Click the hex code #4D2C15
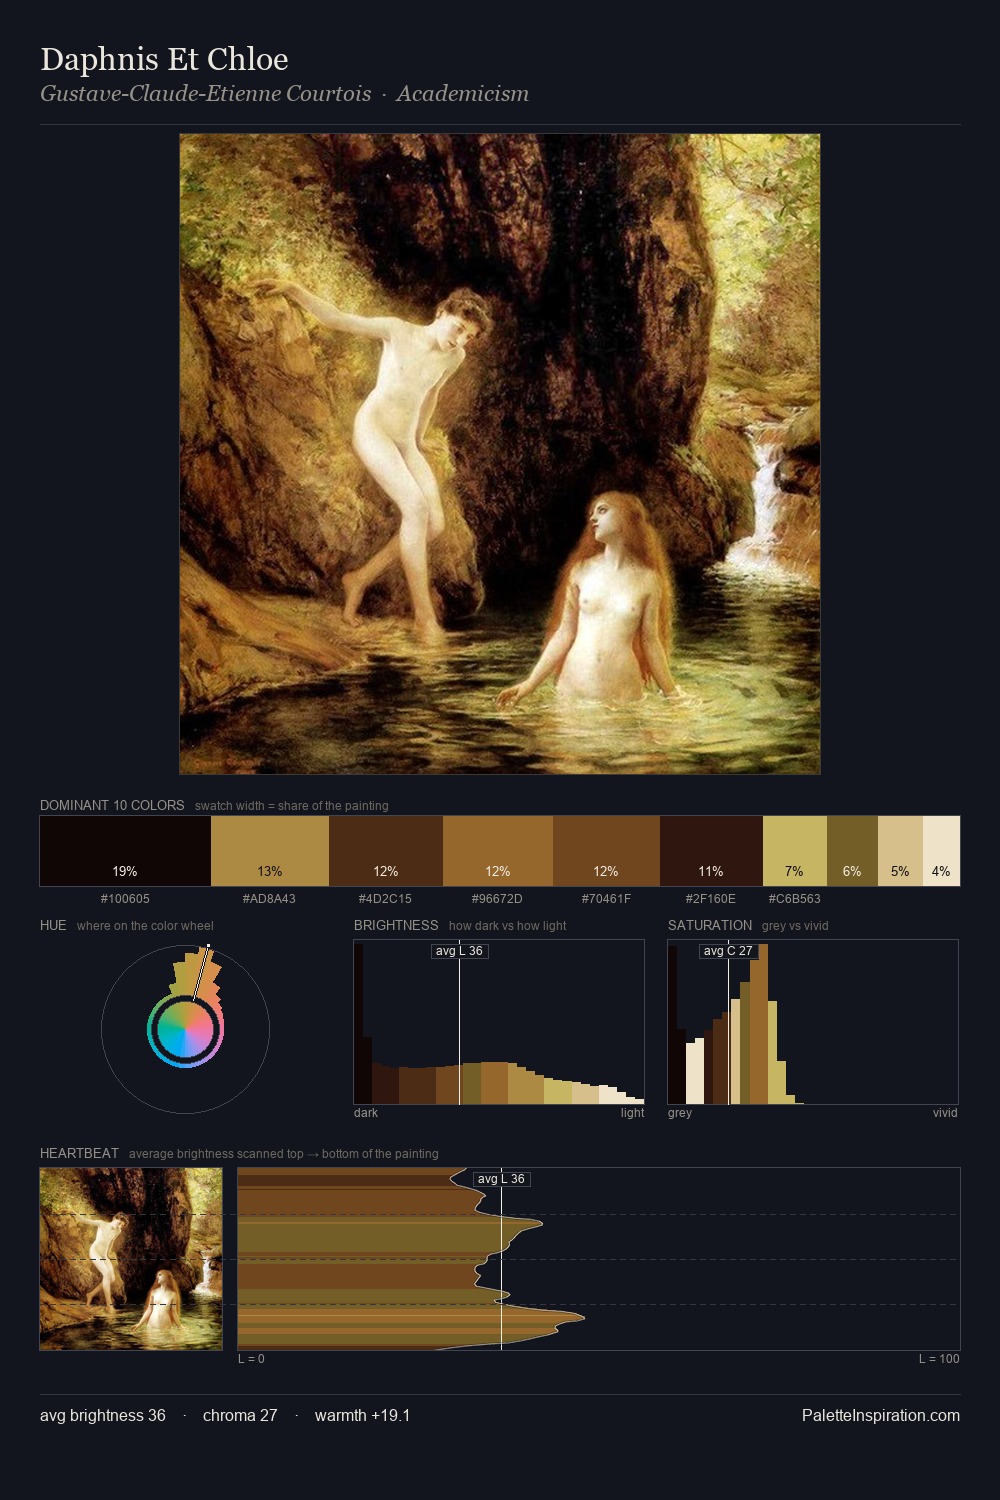The image size is (1000, 1500). (x=385, y=899)
